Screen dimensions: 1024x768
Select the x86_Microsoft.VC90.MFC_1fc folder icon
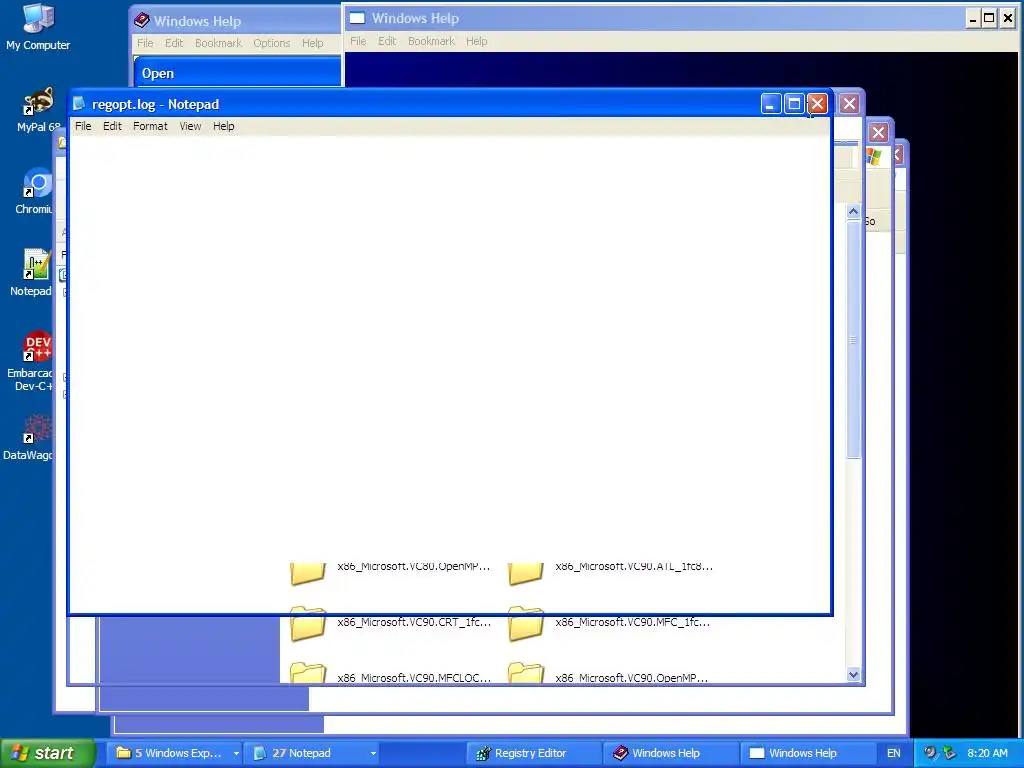tap(526, 623)
